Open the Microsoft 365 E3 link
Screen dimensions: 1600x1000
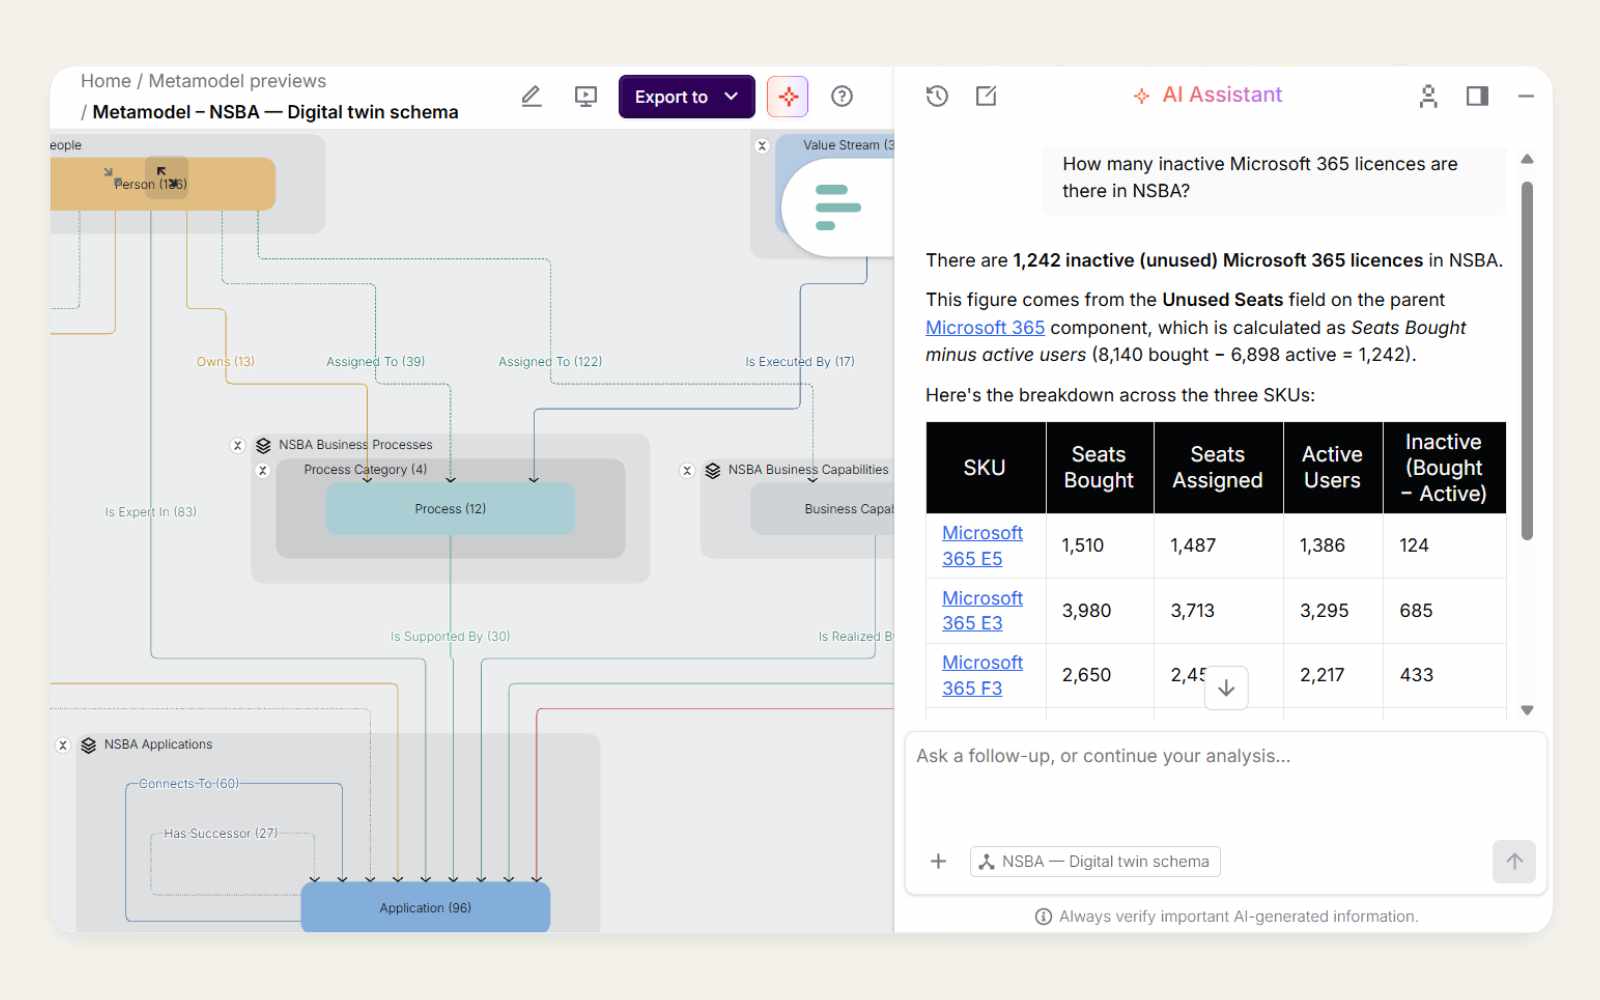(982, 610)
